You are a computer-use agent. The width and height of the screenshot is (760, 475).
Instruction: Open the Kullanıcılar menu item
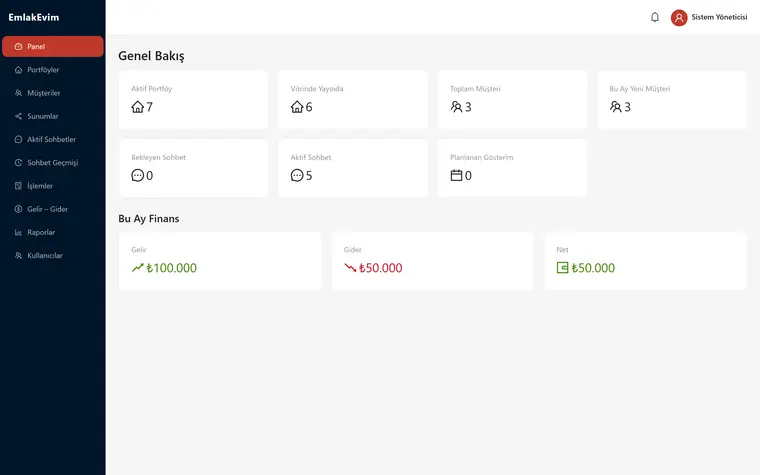(53, 256)
